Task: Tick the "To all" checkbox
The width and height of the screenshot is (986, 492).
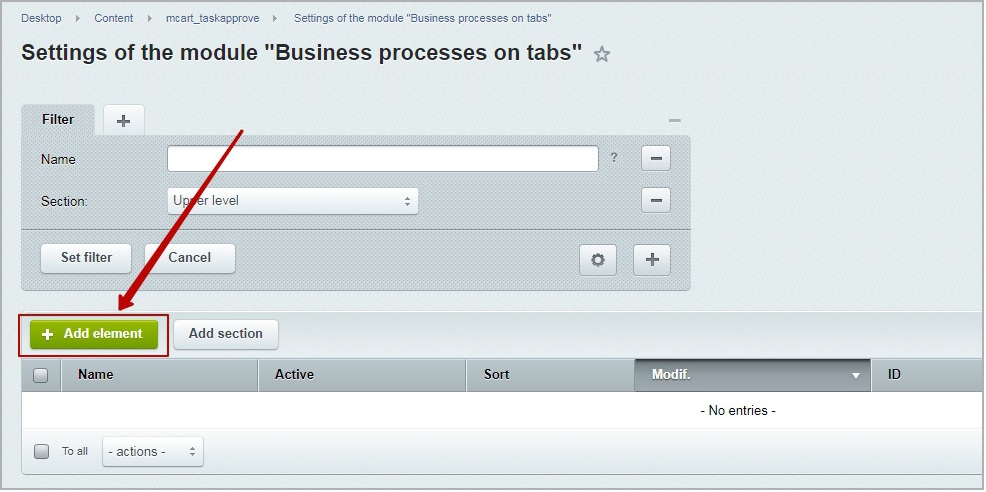Action: point(42,451)
